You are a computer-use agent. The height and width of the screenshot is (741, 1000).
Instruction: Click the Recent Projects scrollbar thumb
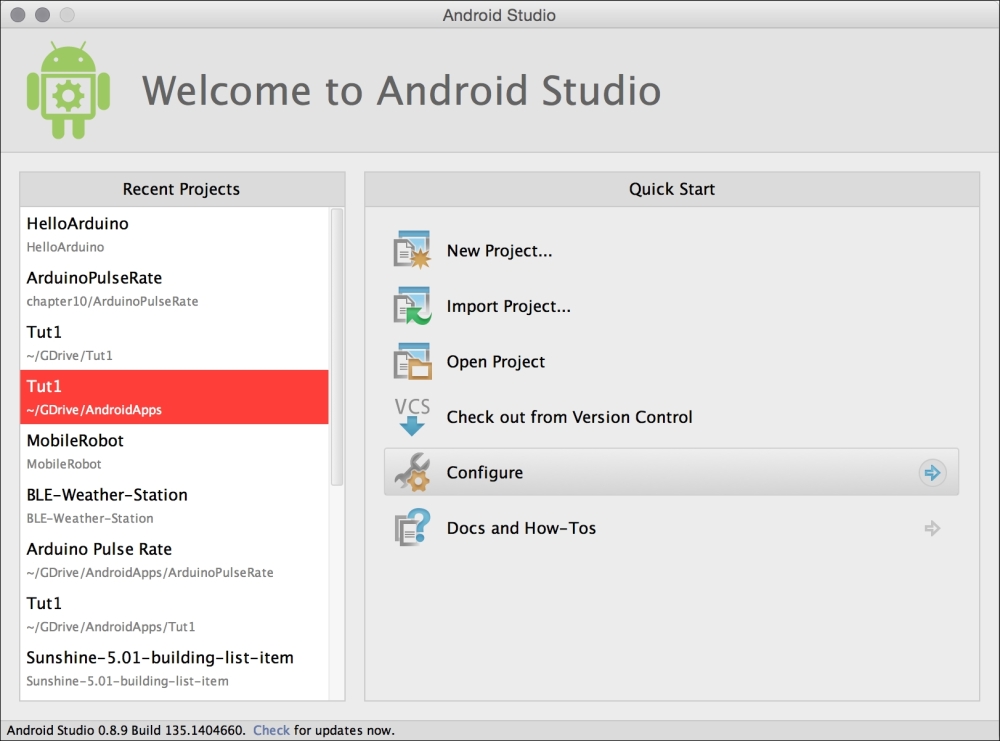(337, 347)
